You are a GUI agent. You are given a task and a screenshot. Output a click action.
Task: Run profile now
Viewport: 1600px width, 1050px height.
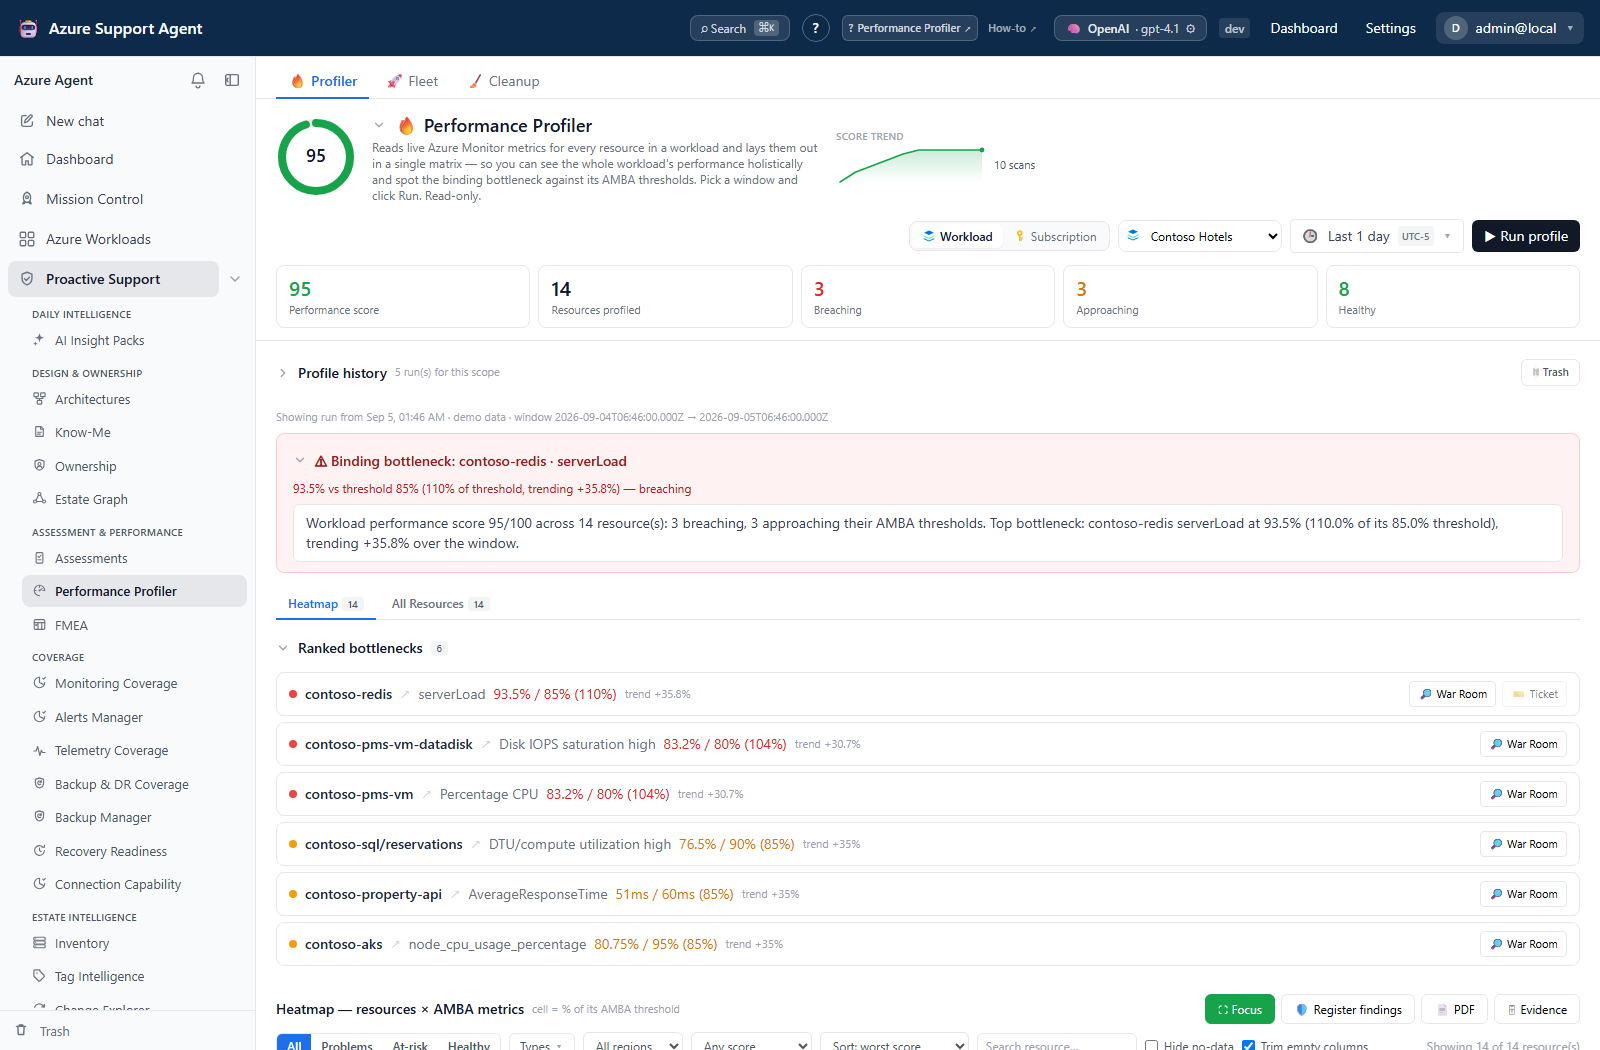(1526, 236)
